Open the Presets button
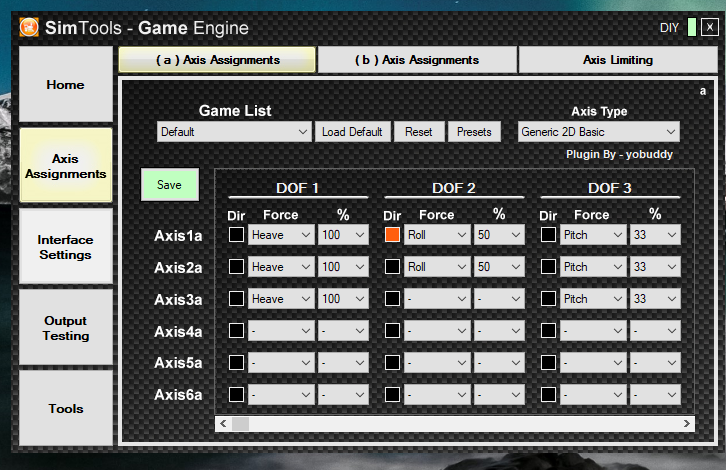 pos(474,132)
